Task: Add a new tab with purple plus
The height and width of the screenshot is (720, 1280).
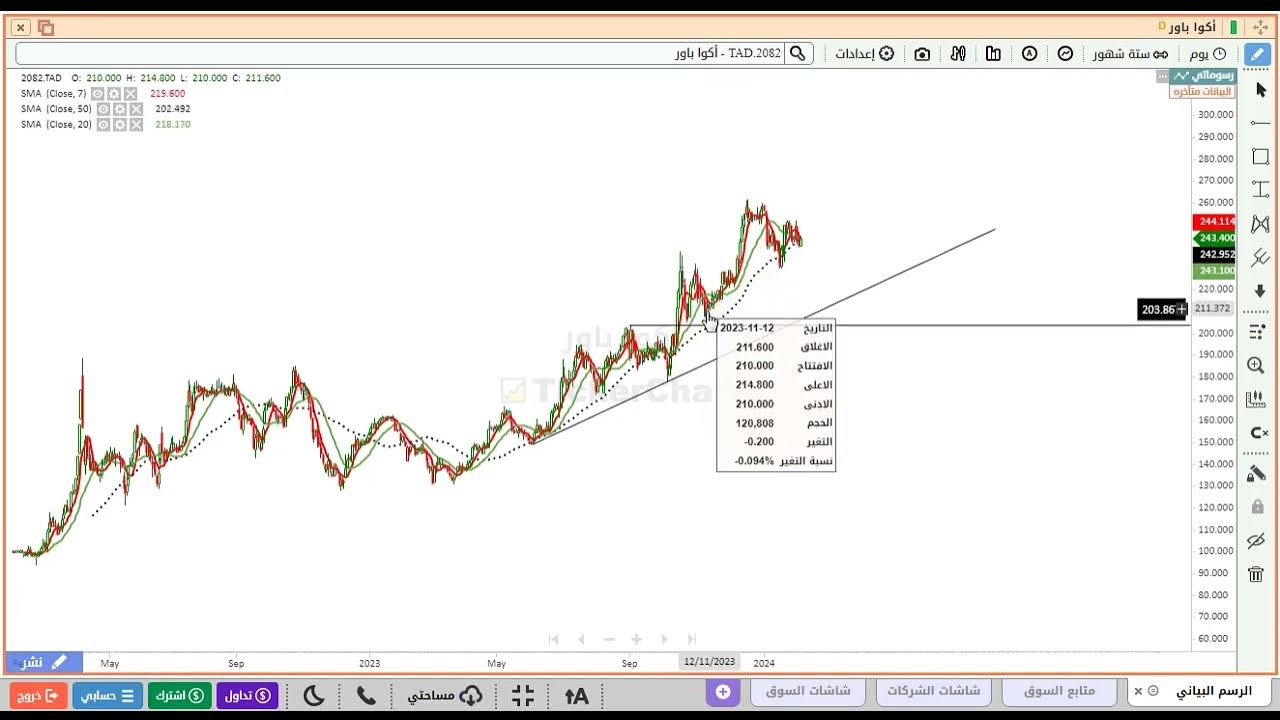Action: point(722,692)
